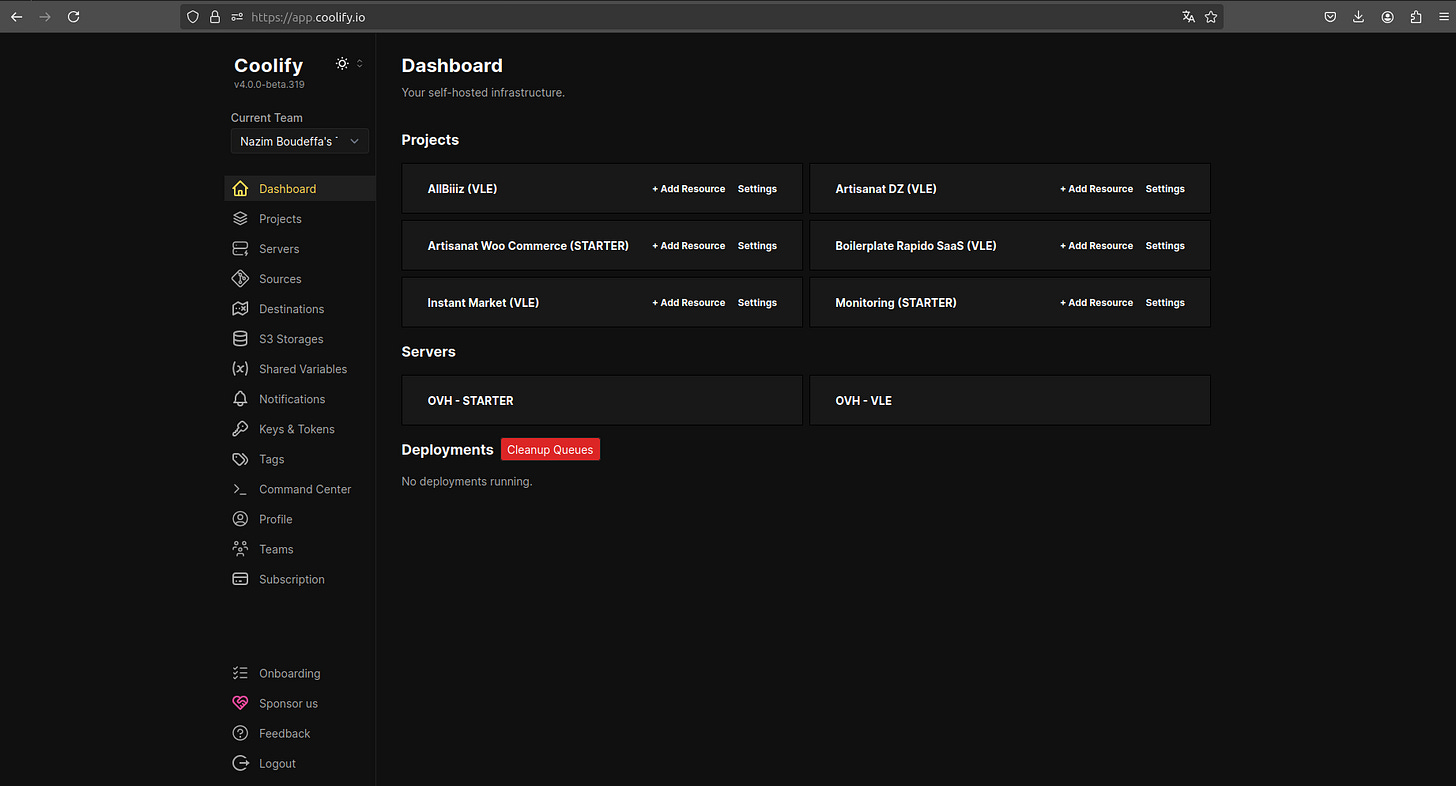Click the Onboarding checklist icon
The image size is (1456, 786).
[240, 673]
